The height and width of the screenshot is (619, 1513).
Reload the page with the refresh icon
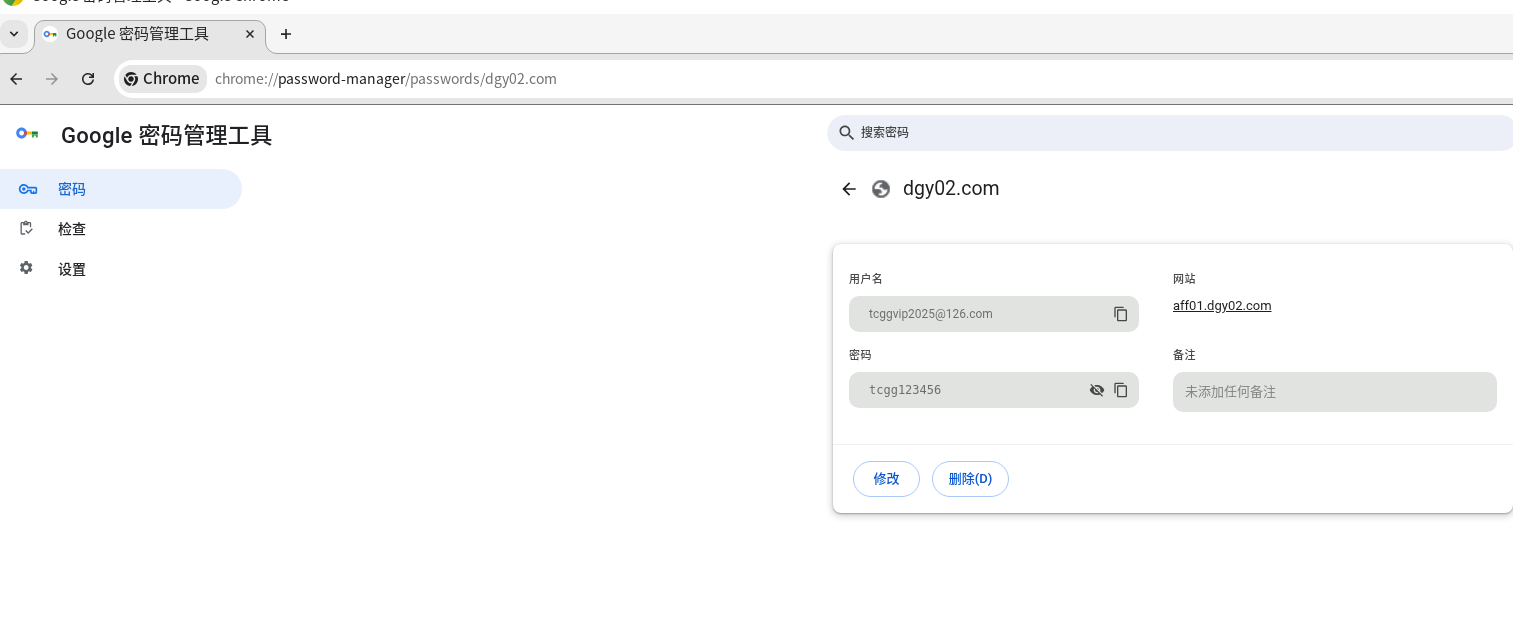pos(88,79)
